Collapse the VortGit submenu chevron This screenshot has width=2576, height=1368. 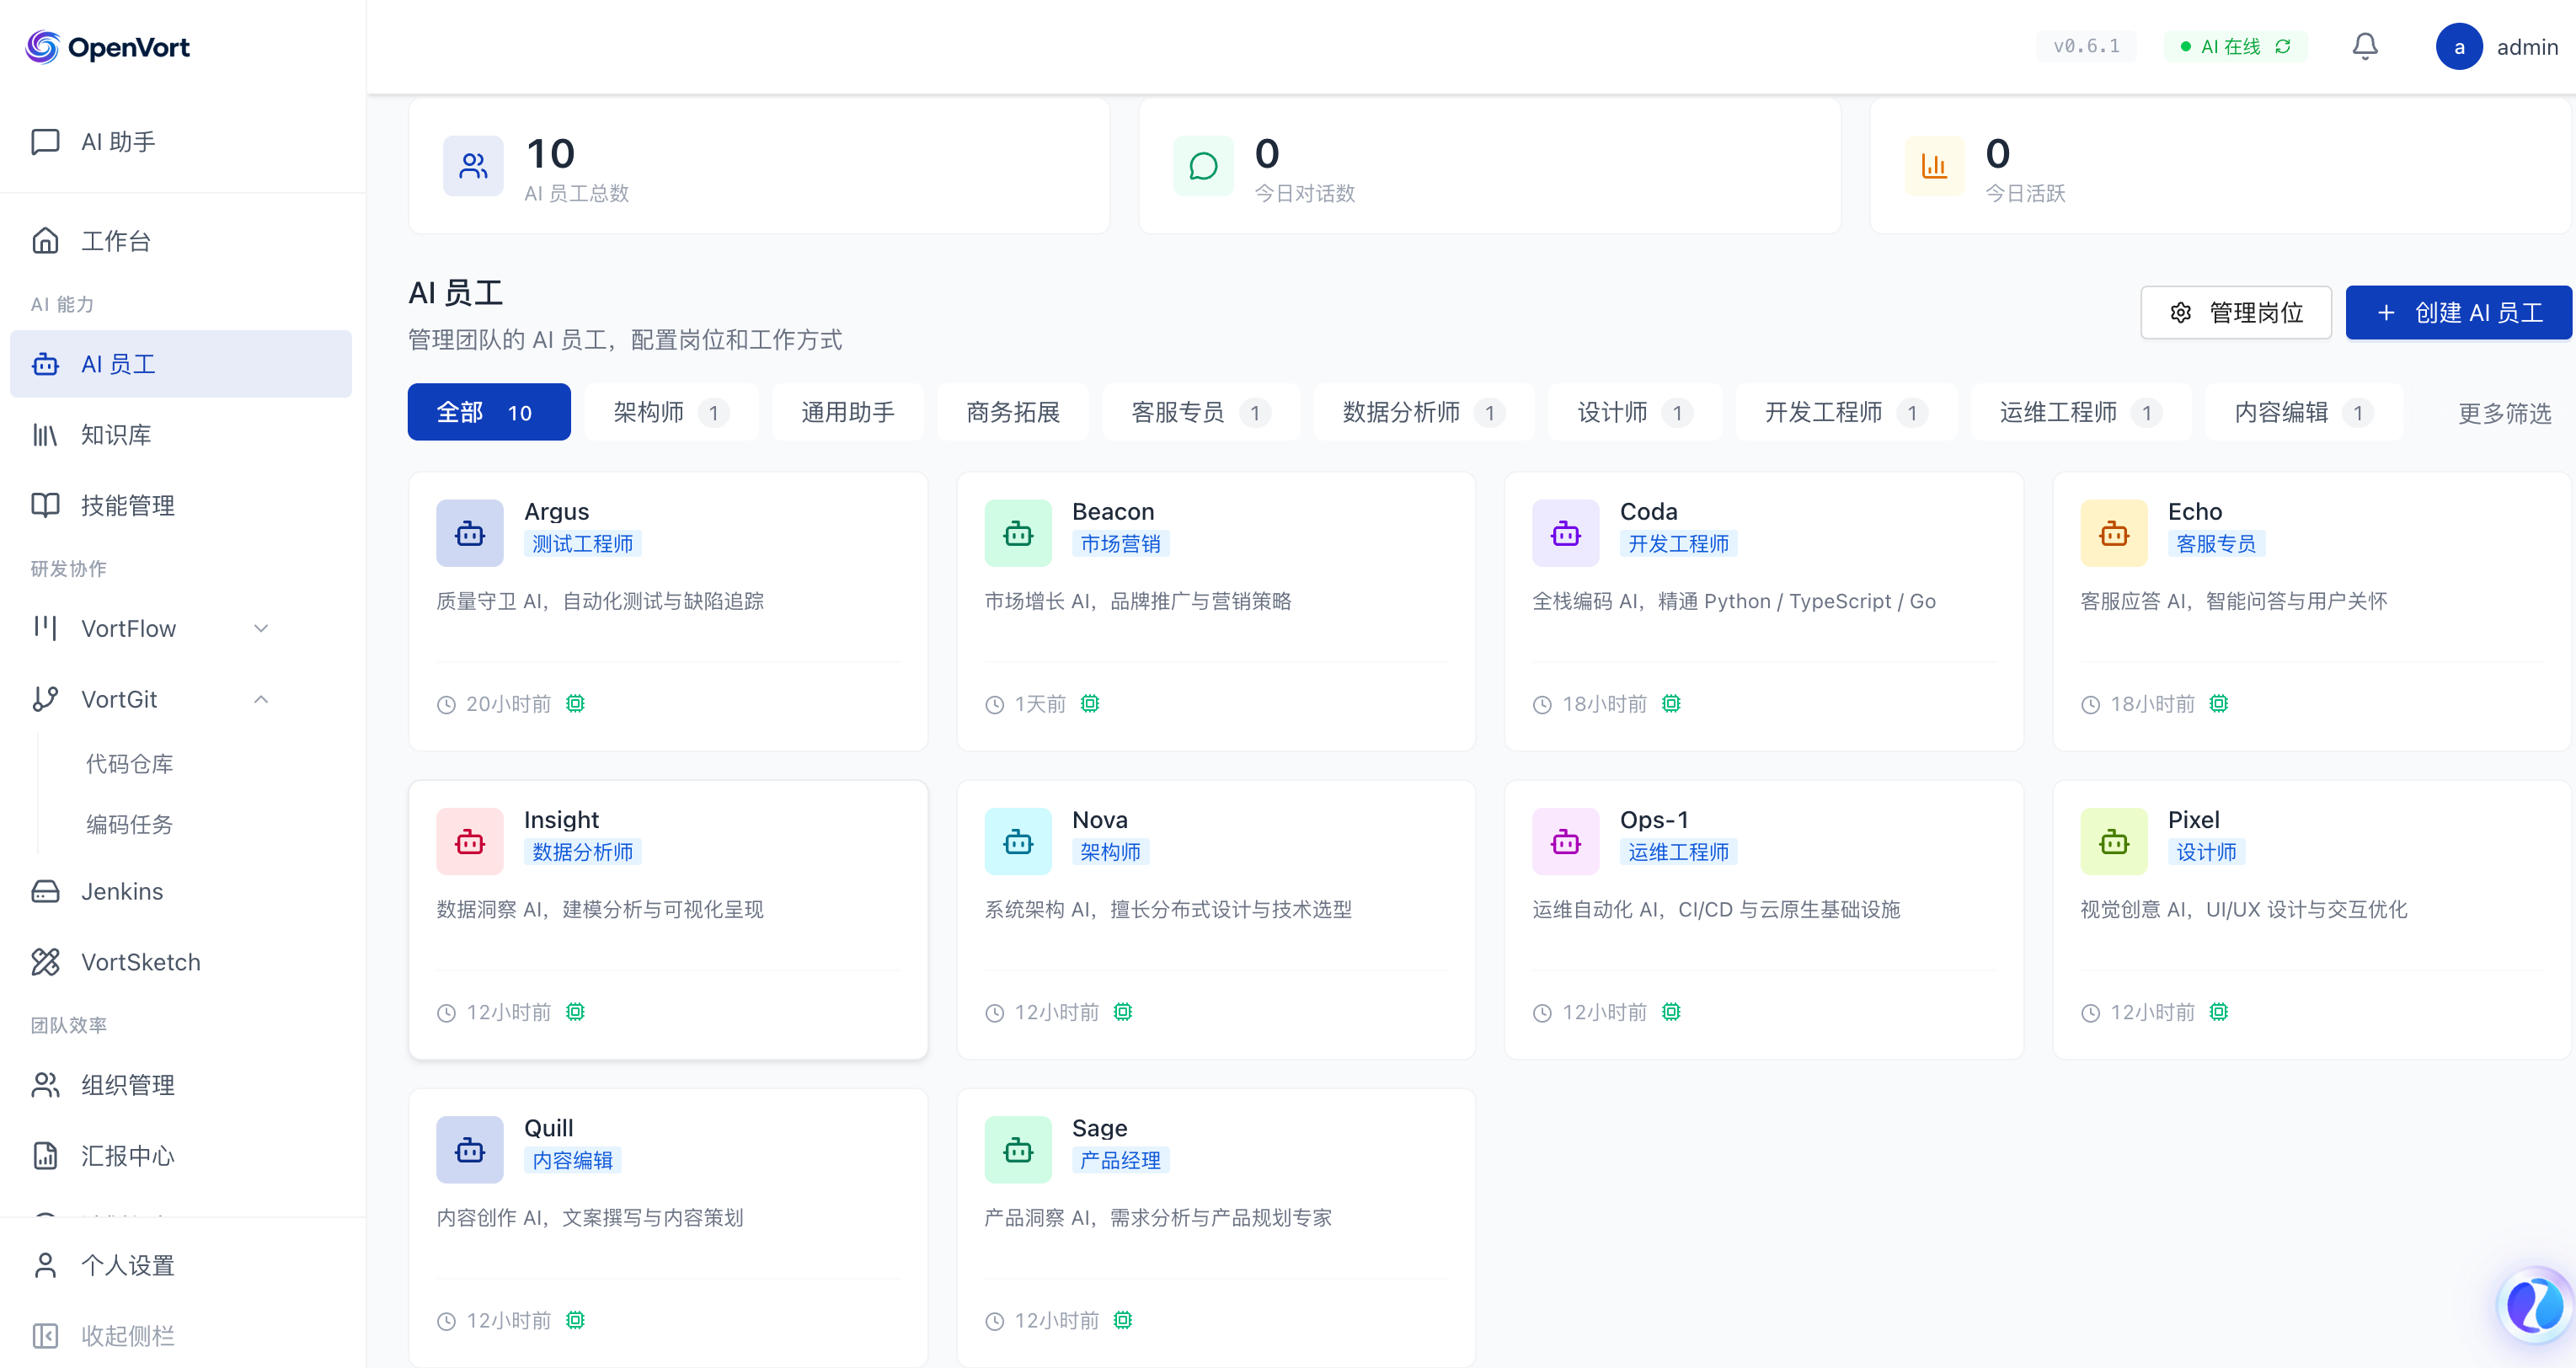[x=261, y=699]
